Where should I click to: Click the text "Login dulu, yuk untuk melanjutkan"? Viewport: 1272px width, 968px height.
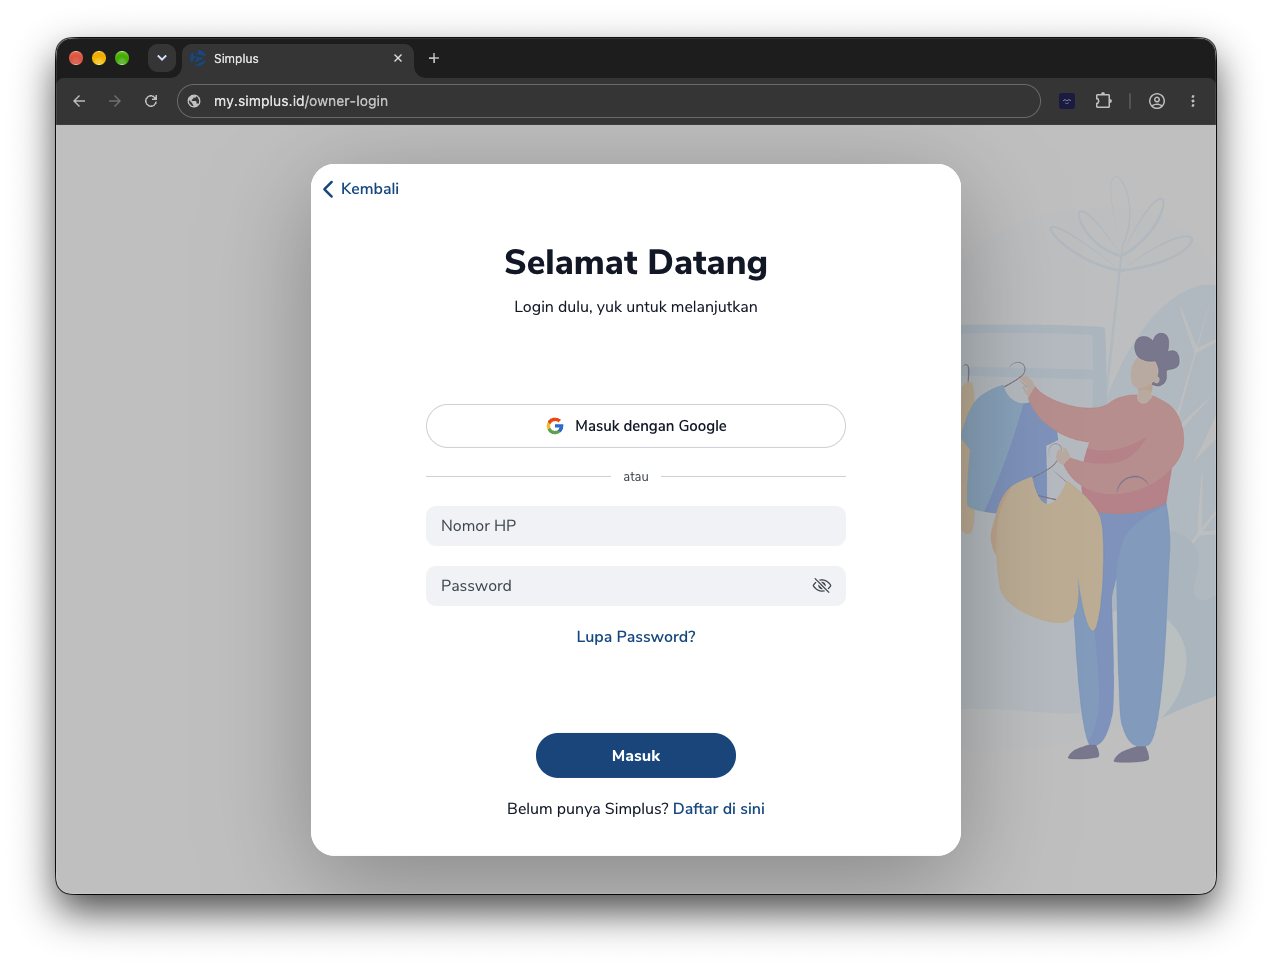(636, 307)
